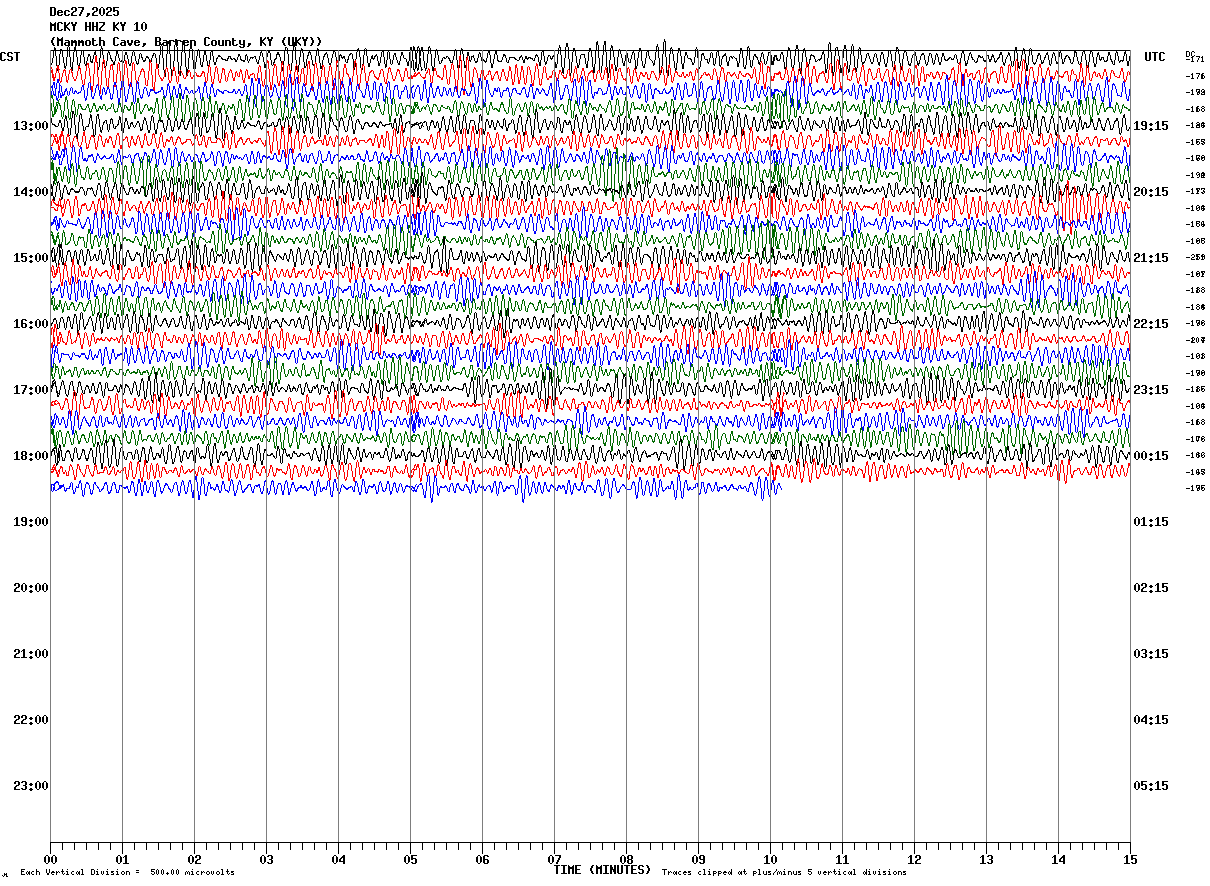The height and width of the screenshot is (886, 1210).
Task: Select the 15:00 CST time label
Action: (x=31, y=258)
